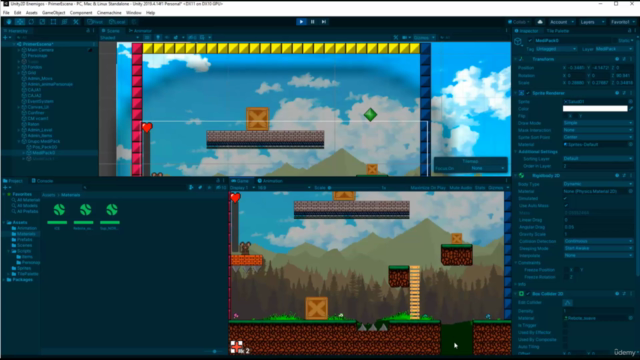Click the color eyedropper icon
The image size is (640, 360).
click(631, 109)
